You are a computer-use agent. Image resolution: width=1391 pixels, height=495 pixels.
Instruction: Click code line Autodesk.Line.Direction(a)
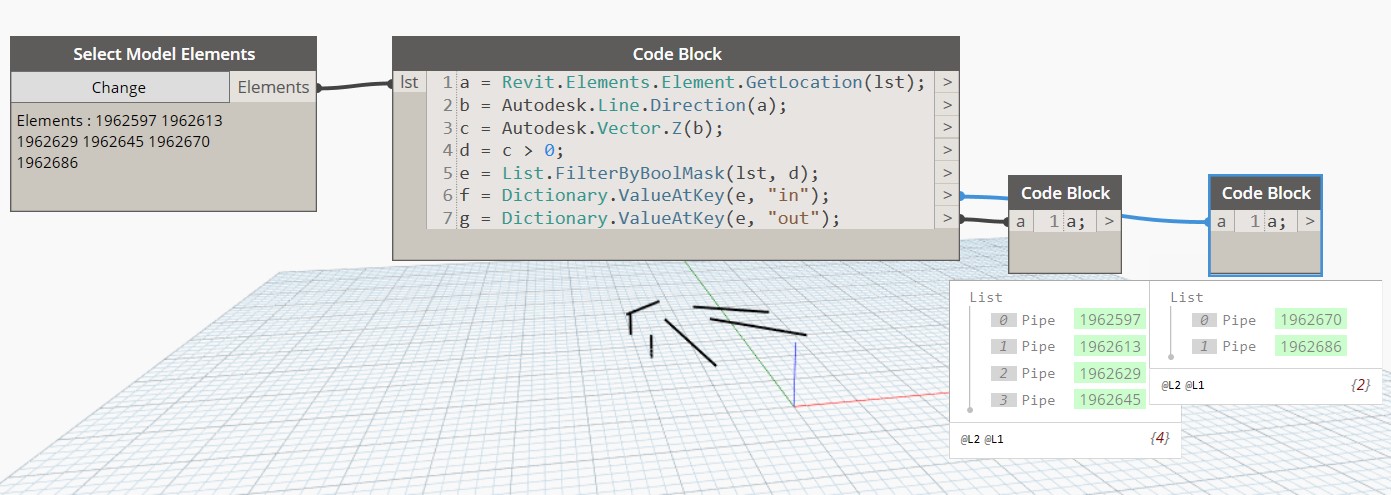[624, 105]
